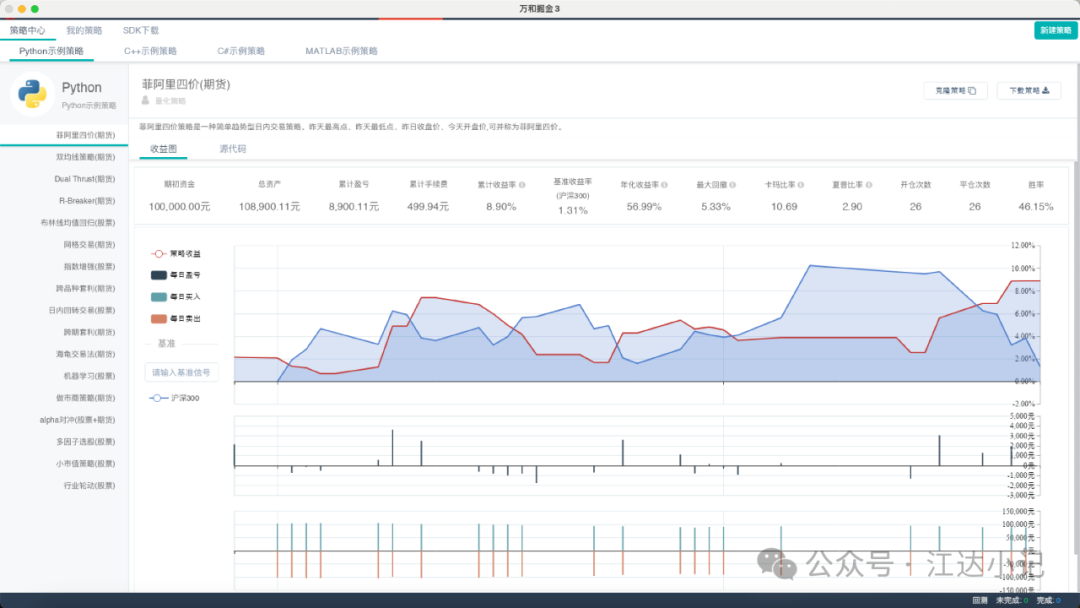The image size is (1080, 608).
Task: Select the C#示例策略 tab
Action: 241,51
